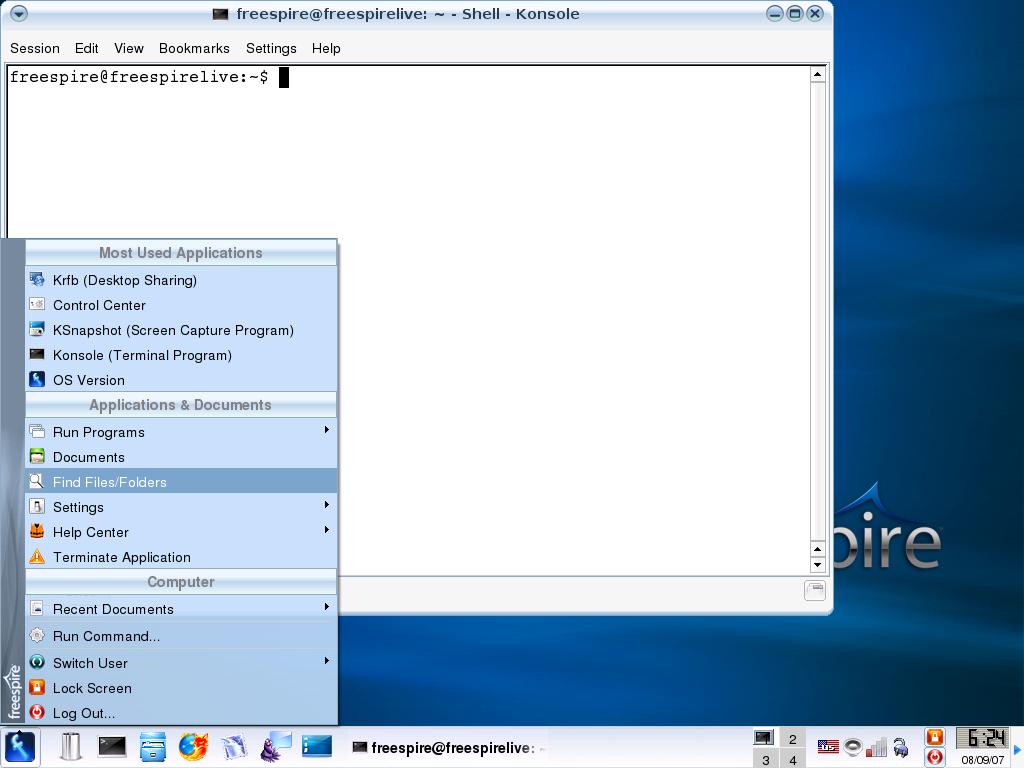Select Find Files/Folders menu entry
Image resolution: width=1024 pixels, height=768 pixels.
click(181, 481)
